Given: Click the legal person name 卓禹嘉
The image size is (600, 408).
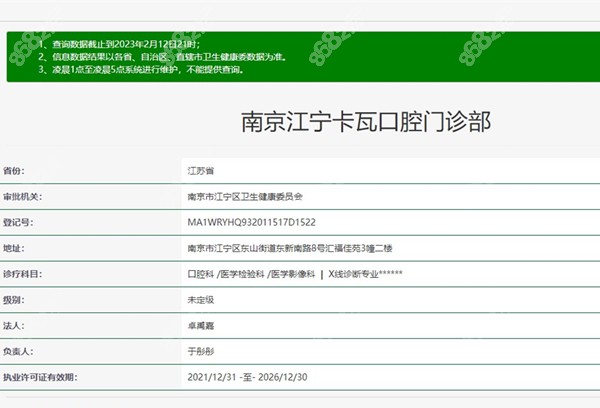Looking at the screenshot, I should [201, 326].
